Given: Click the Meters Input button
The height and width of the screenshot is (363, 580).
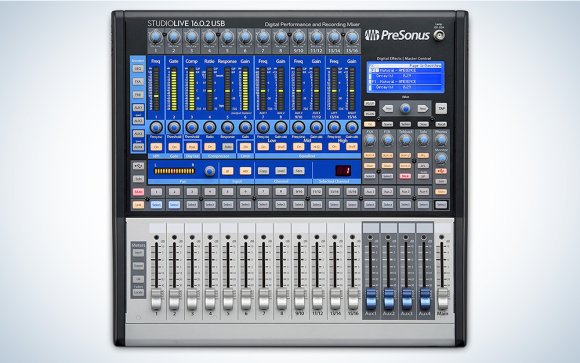Looking at the screenshot, I should pos(138,253).
